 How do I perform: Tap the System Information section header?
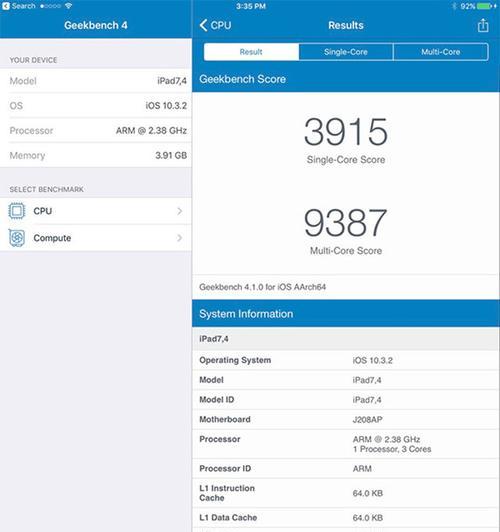click(x=346, y=314)
